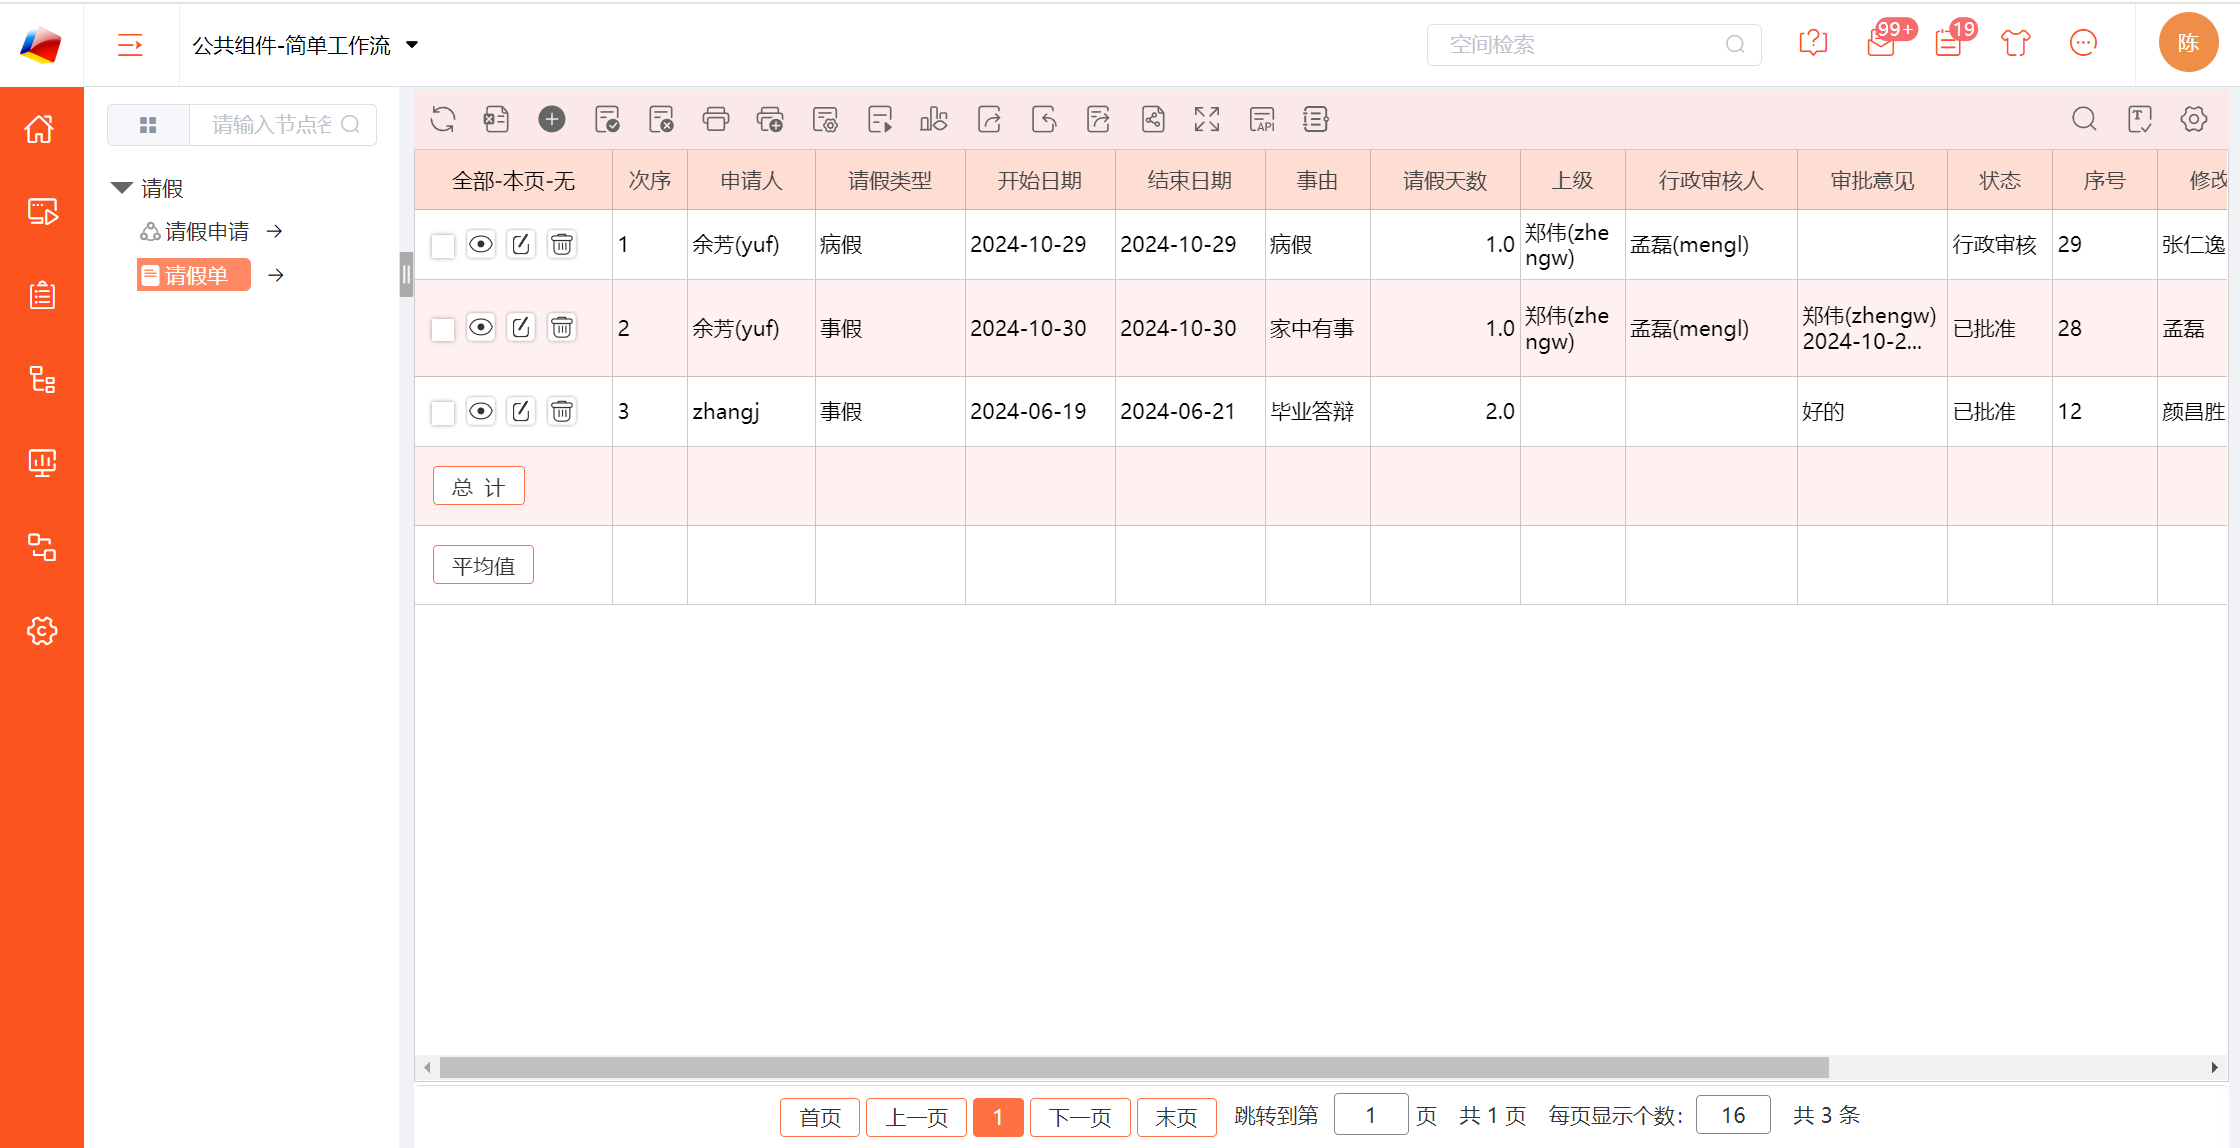Click the document with checkmark icon
The image size is (2240, 1148).
pos(607,120)
